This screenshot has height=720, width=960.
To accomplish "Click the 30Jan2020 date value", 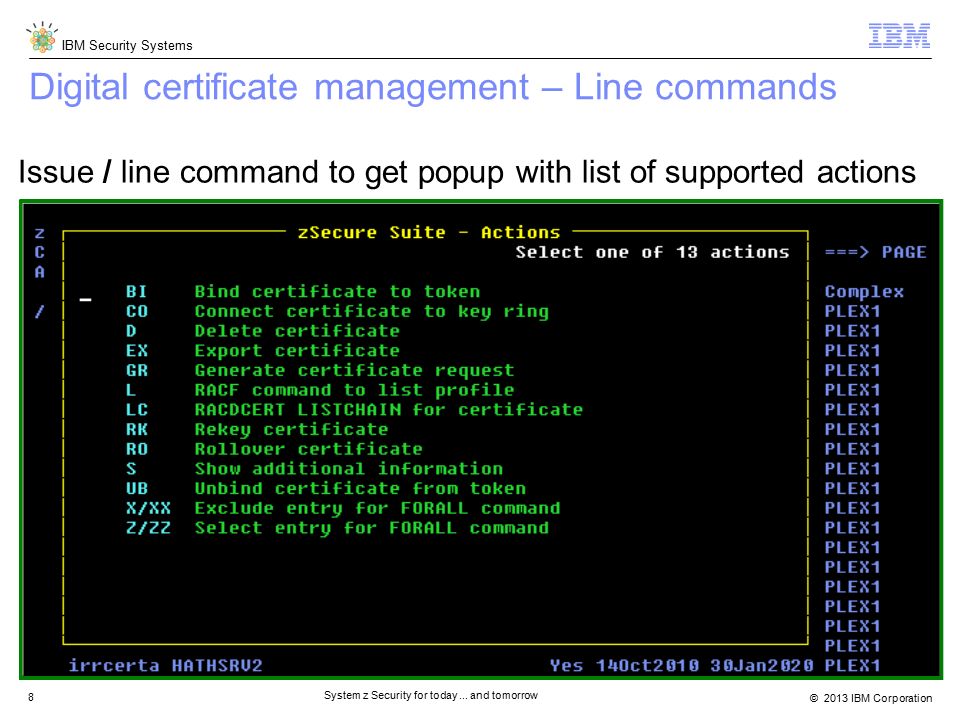I will 762,666.
